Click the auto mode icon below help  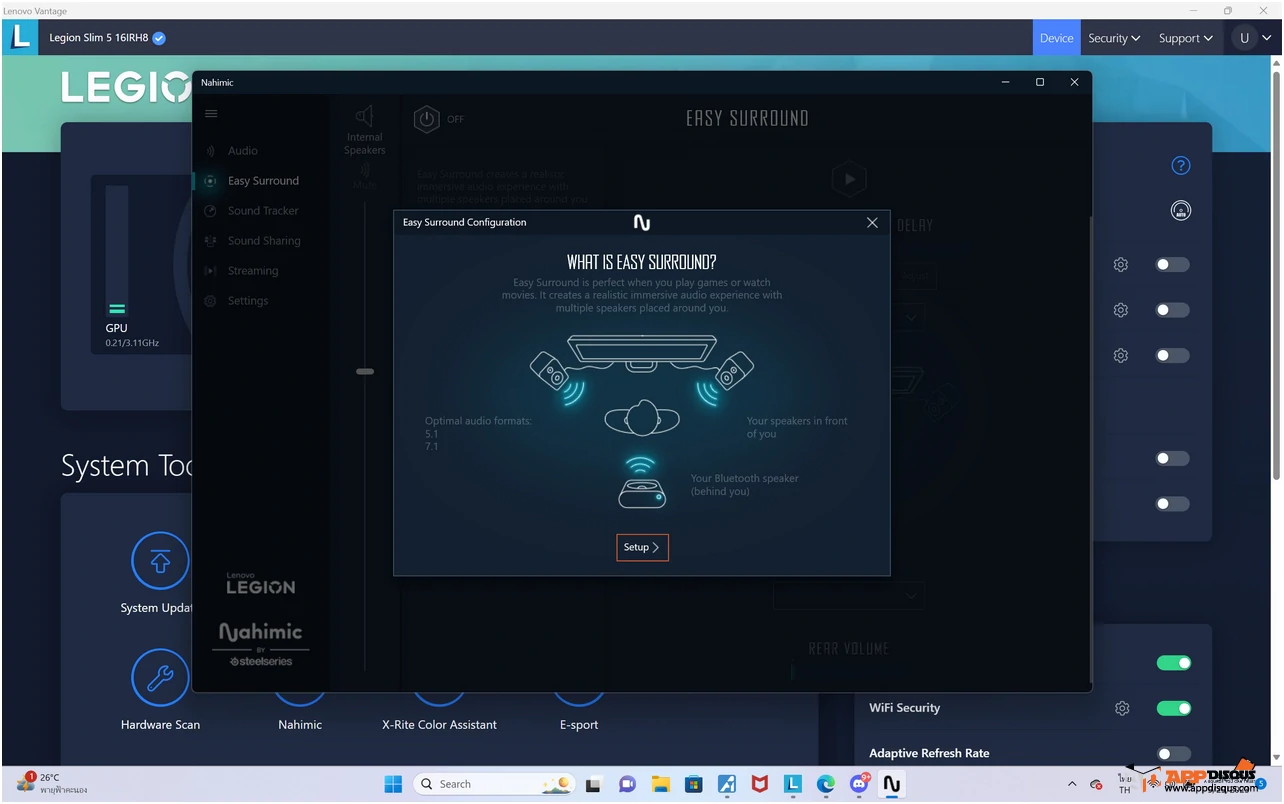click(1181, 211)
